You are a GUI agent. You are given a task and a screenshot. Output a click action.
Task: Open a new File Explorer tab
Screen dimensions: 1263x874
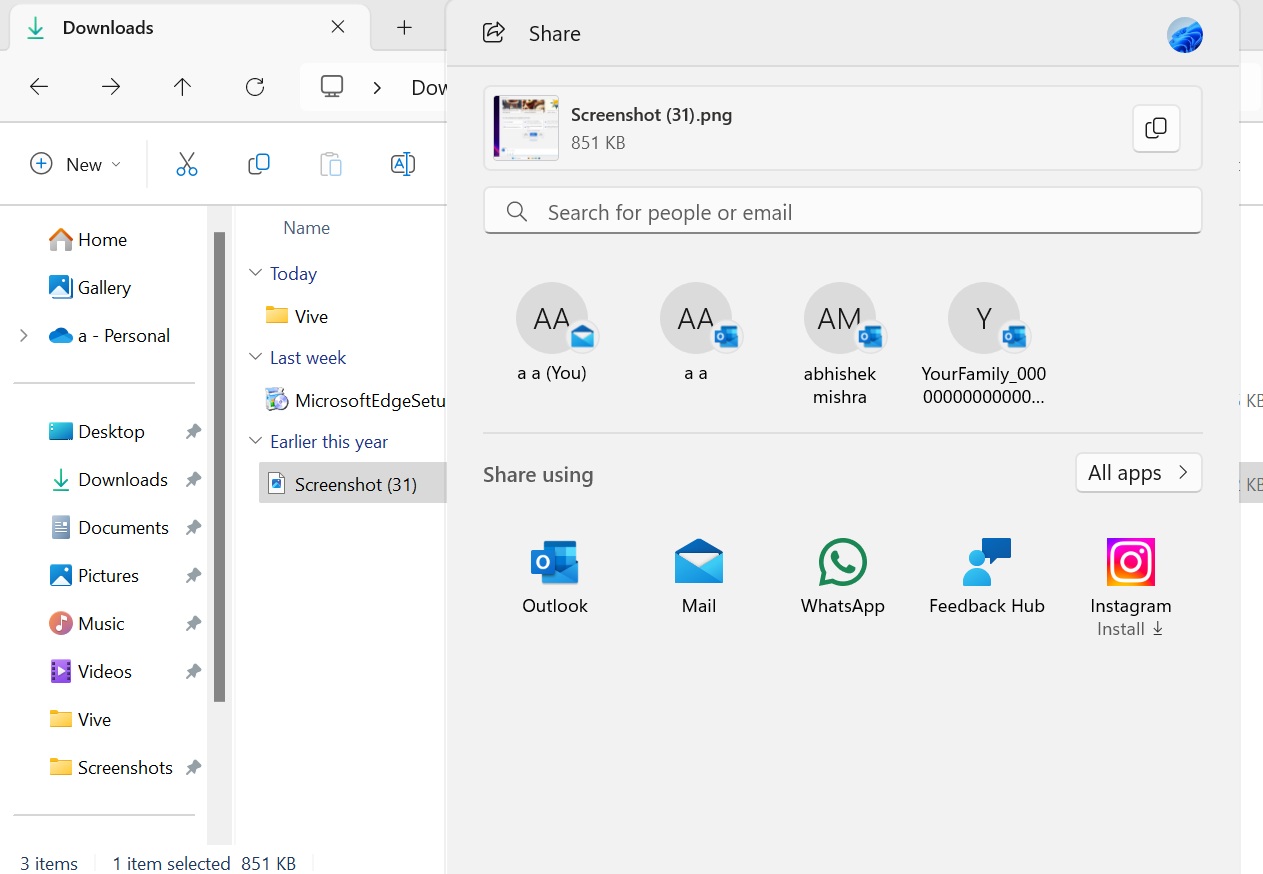tap(404, 28)
